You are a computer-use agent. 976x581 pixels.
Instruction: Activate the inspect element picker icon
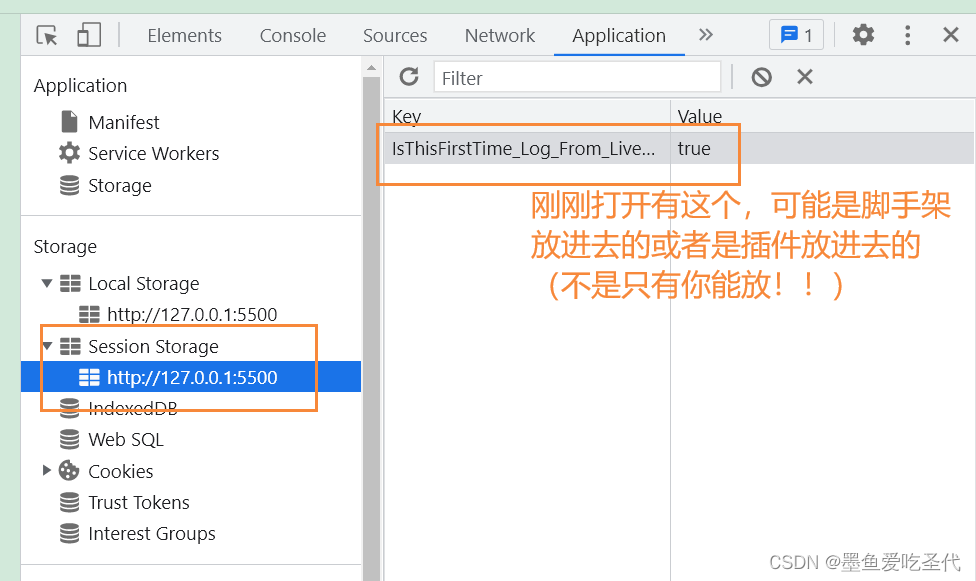(x=47, y=35)
